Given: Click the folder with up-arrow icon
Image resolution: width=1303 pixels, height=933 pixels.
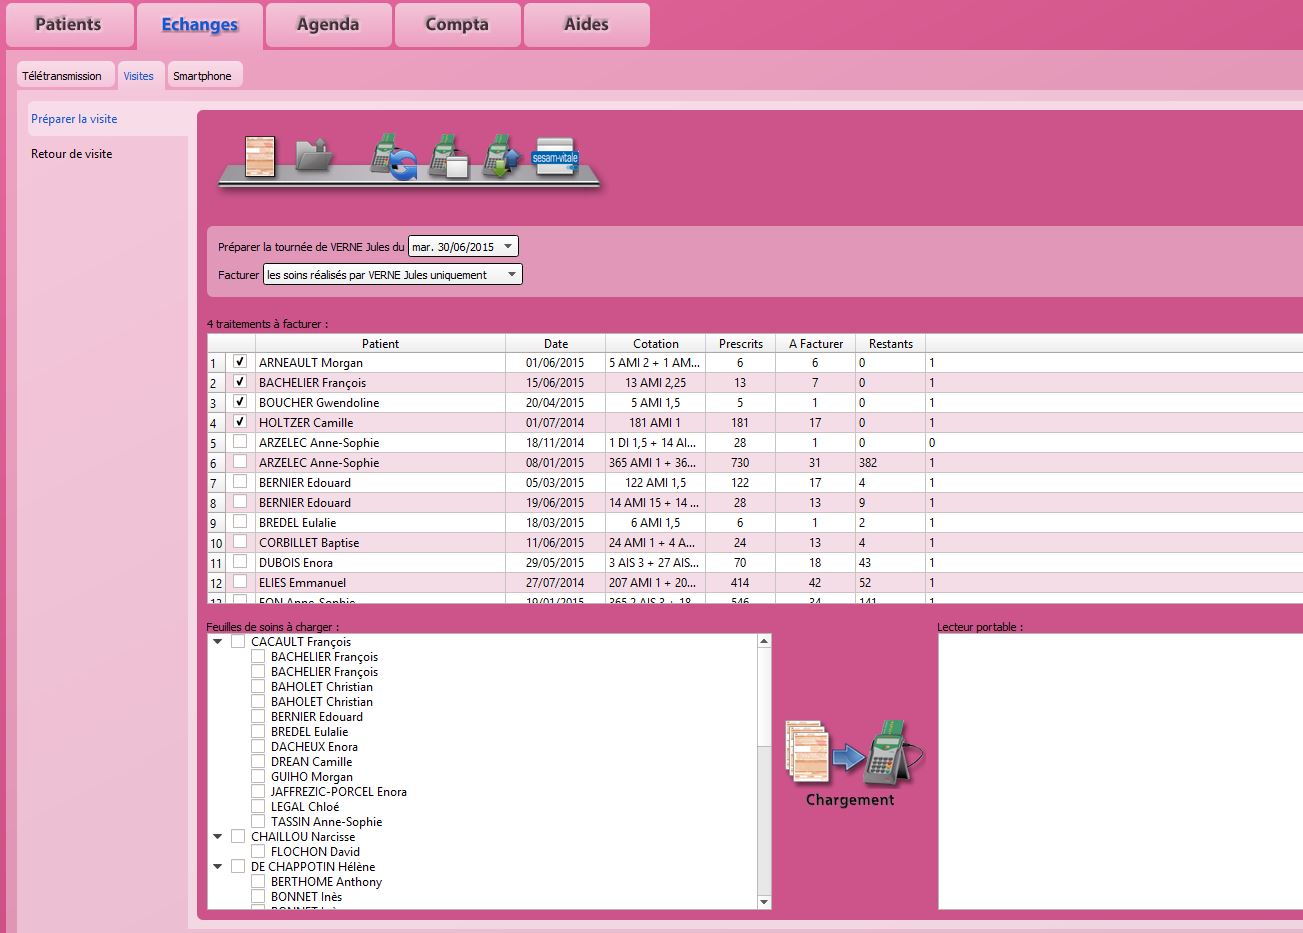Looking at the screenshot, I should tap(314, 156).
